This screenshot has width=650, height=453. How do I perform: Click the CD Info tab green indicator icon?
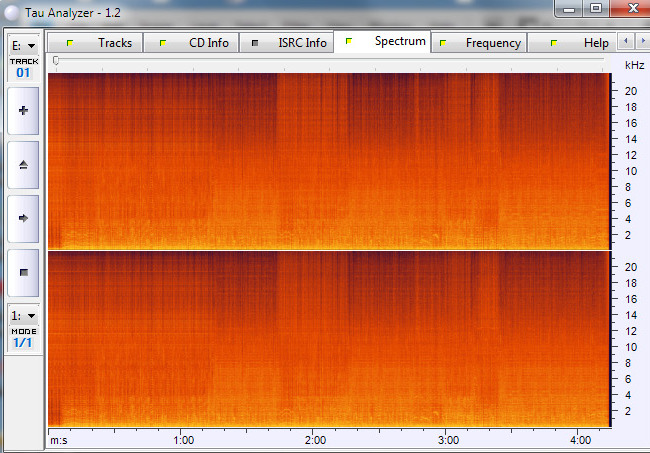point(163,43)
